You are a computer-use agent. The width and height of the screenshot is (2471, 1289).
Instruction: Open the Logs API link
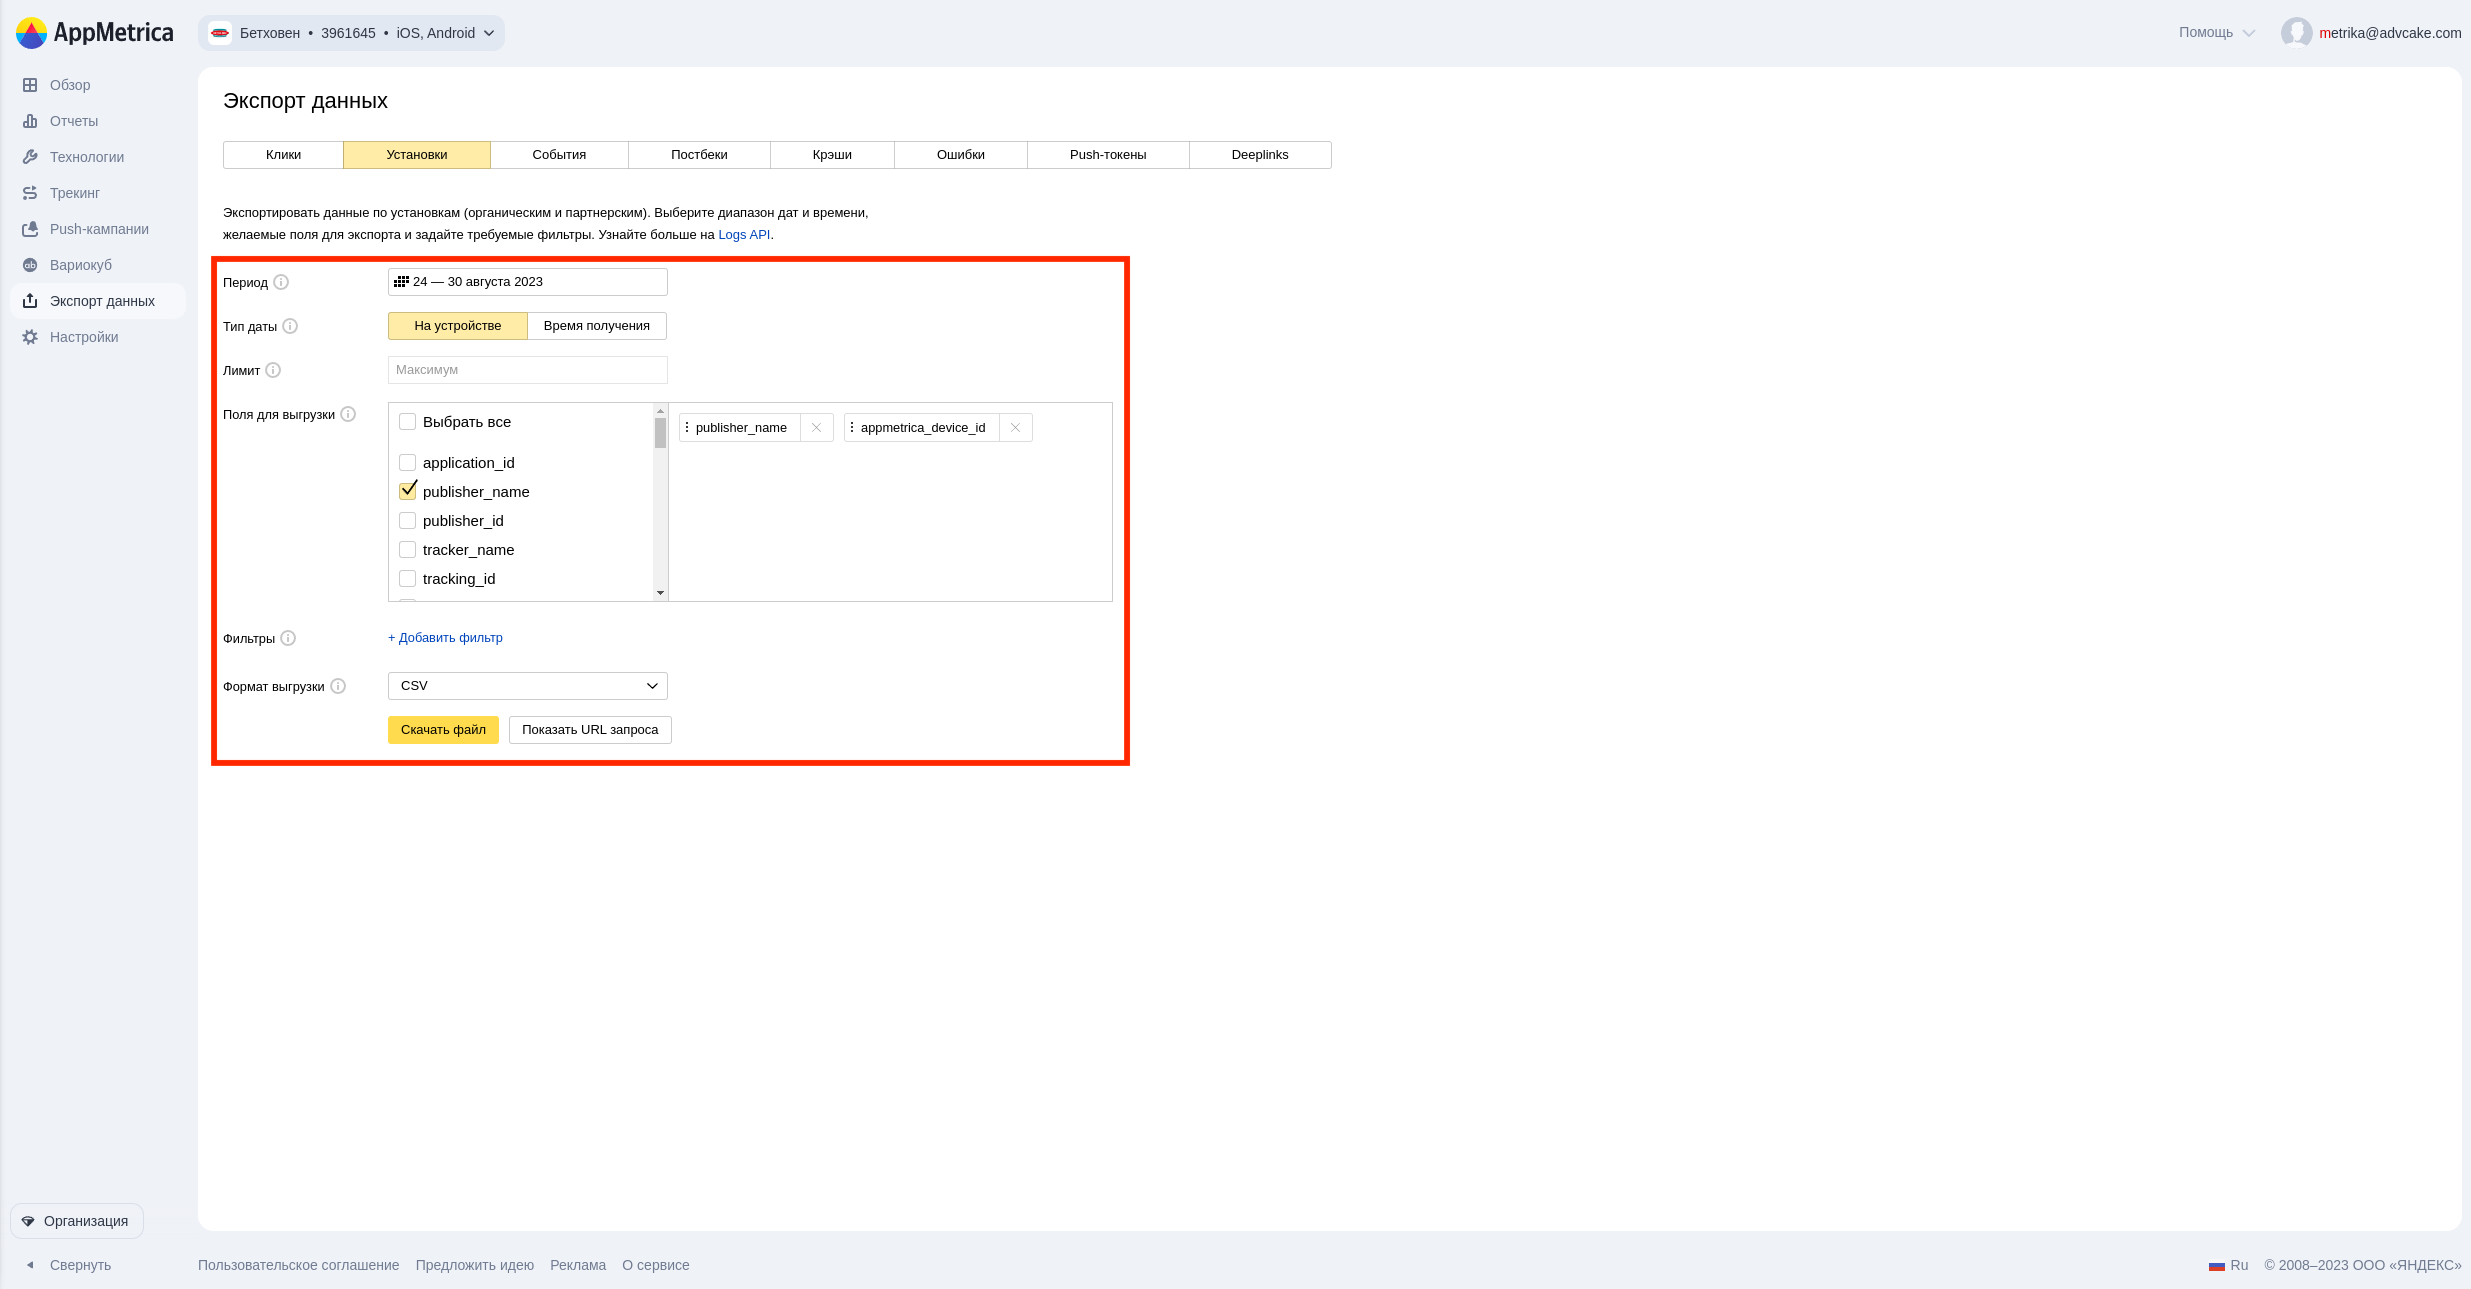744,235
